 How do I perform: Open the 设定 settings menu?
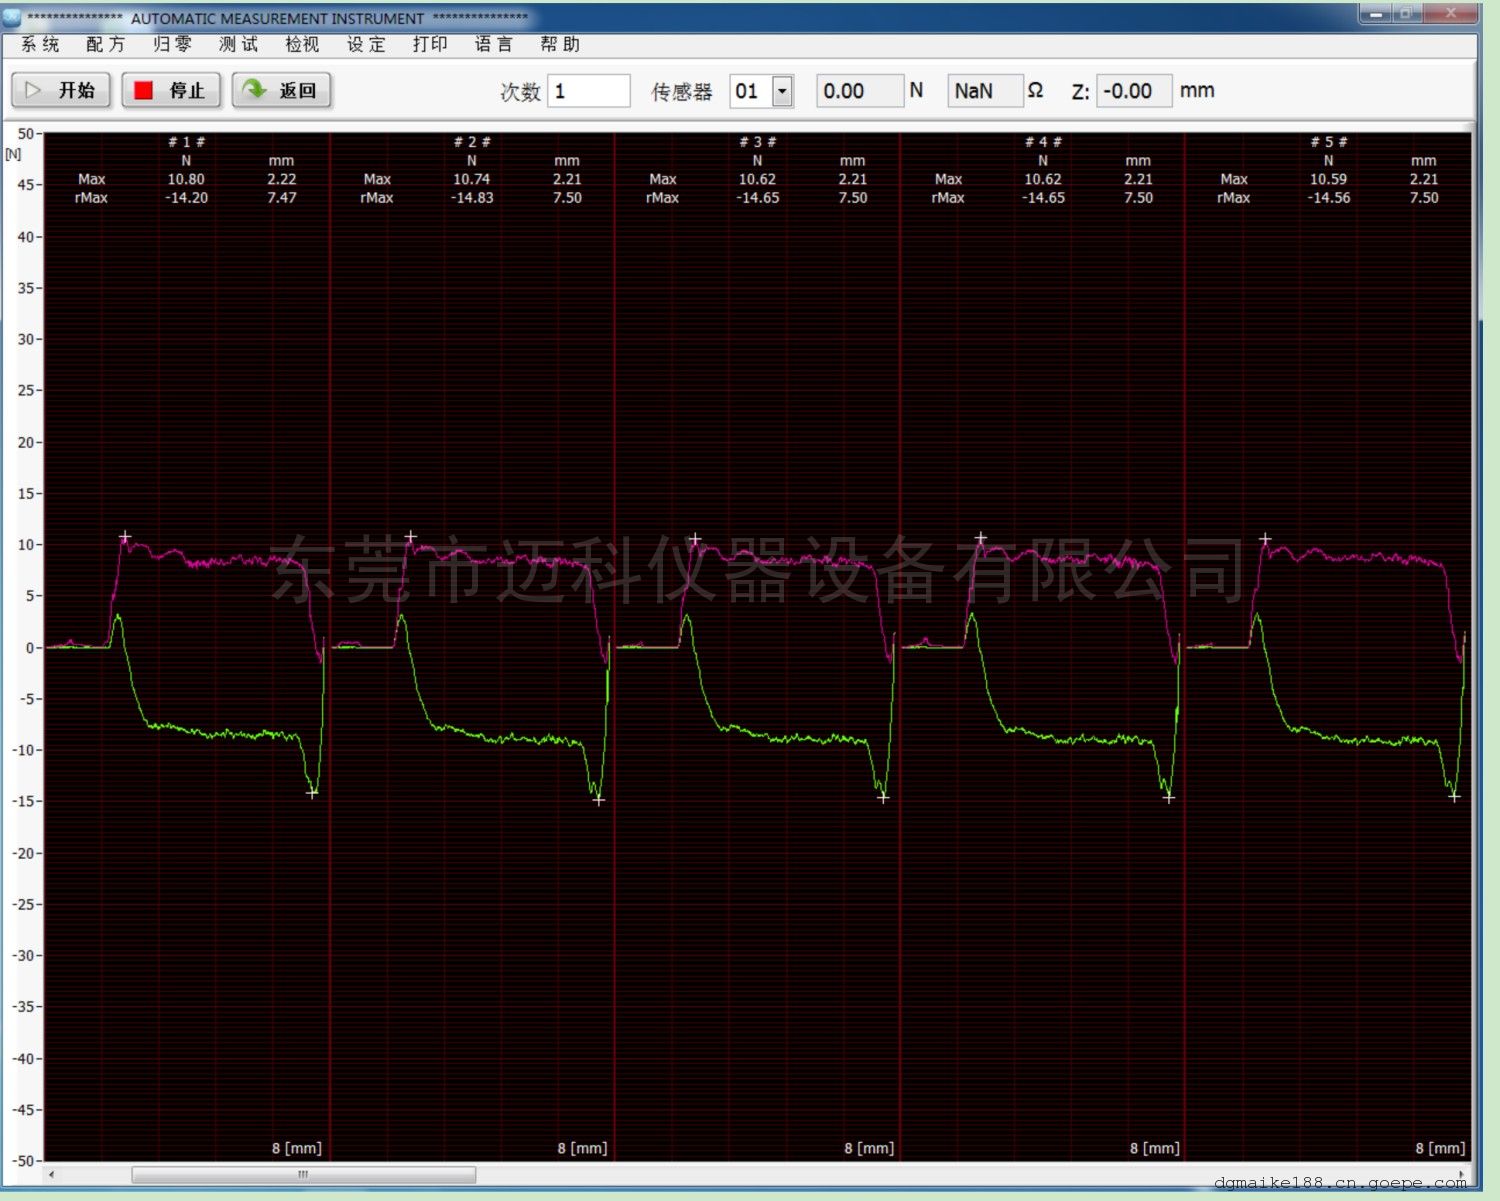(x=366, y=44)
